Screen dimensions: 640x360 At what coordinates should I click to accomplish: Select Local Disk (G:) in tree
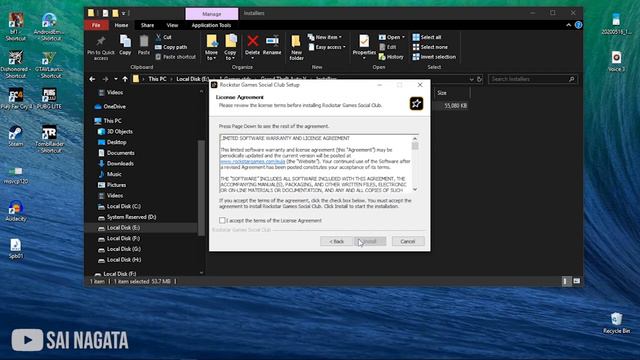pos(123,249)
